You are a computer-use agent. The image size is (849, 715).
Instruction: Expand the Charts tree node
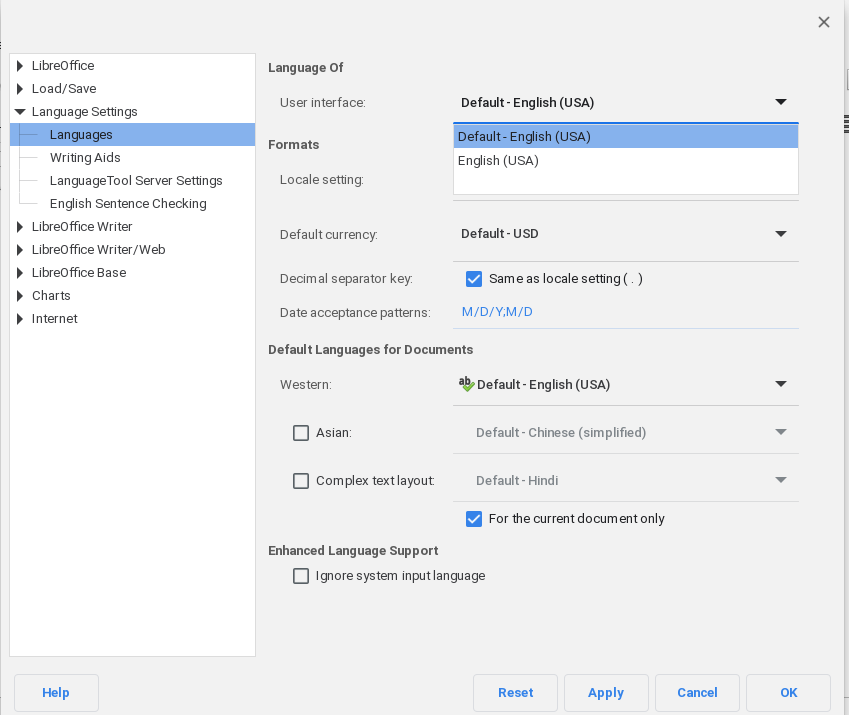pos(20,296)
